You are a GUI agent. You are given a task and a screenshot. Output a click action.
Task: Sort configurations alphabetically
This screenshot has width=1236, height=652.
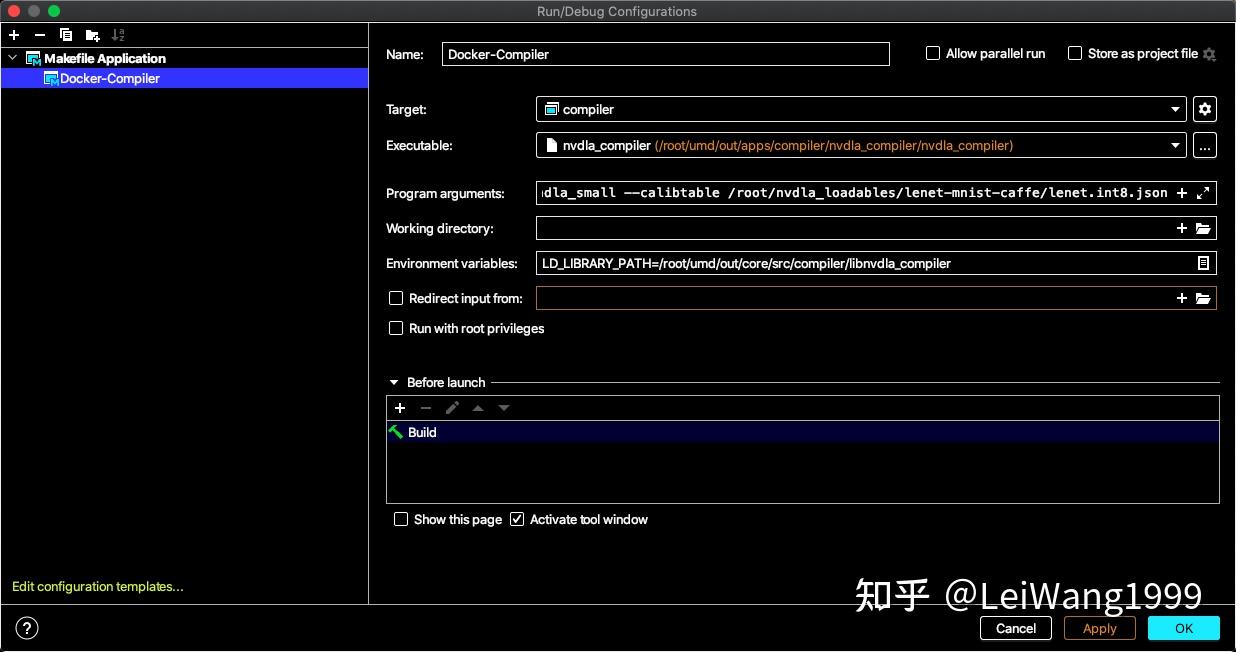coord(117,34)
